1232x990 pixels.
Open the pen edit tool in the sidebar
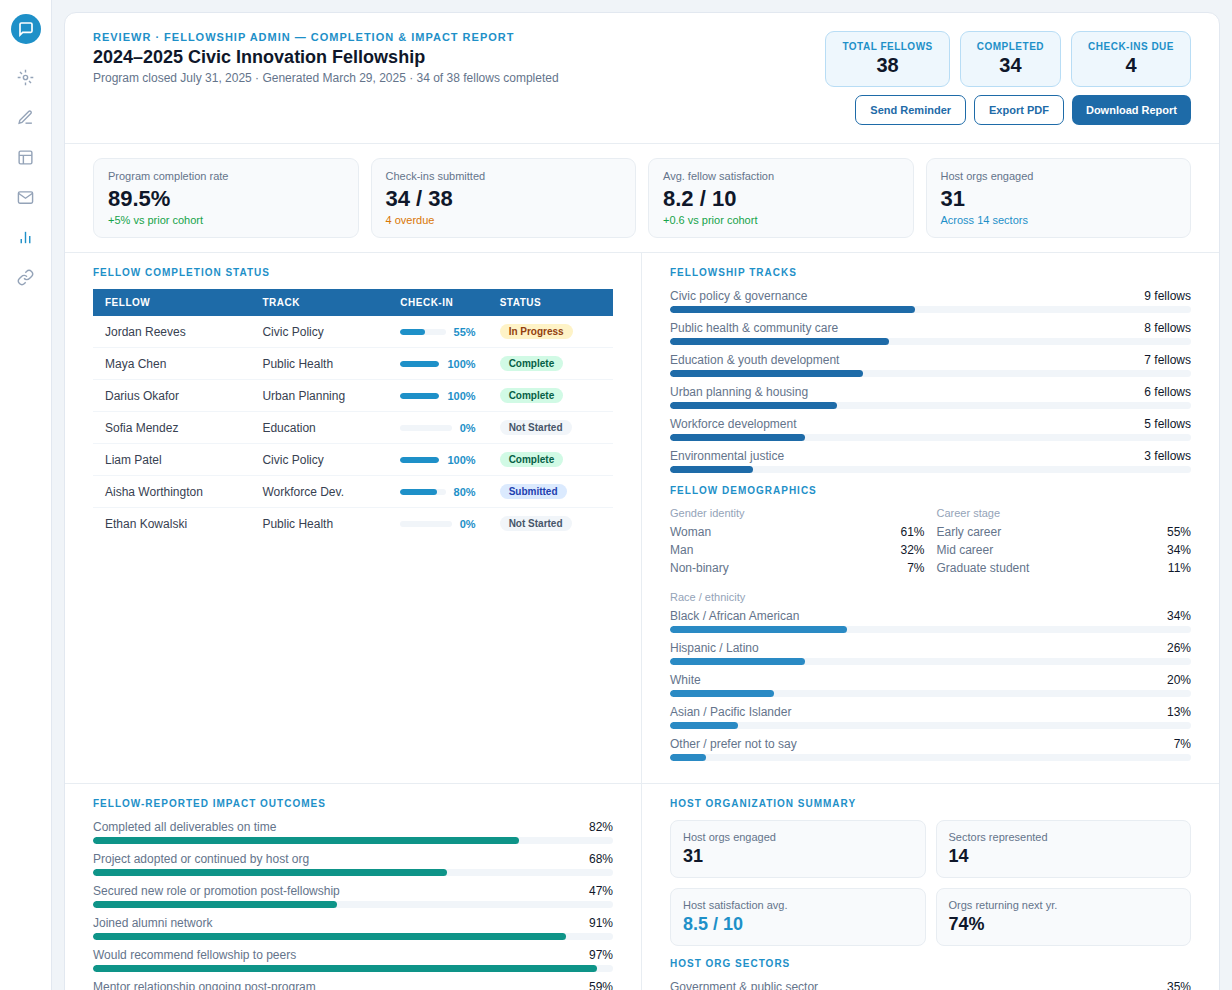(26, 117)
